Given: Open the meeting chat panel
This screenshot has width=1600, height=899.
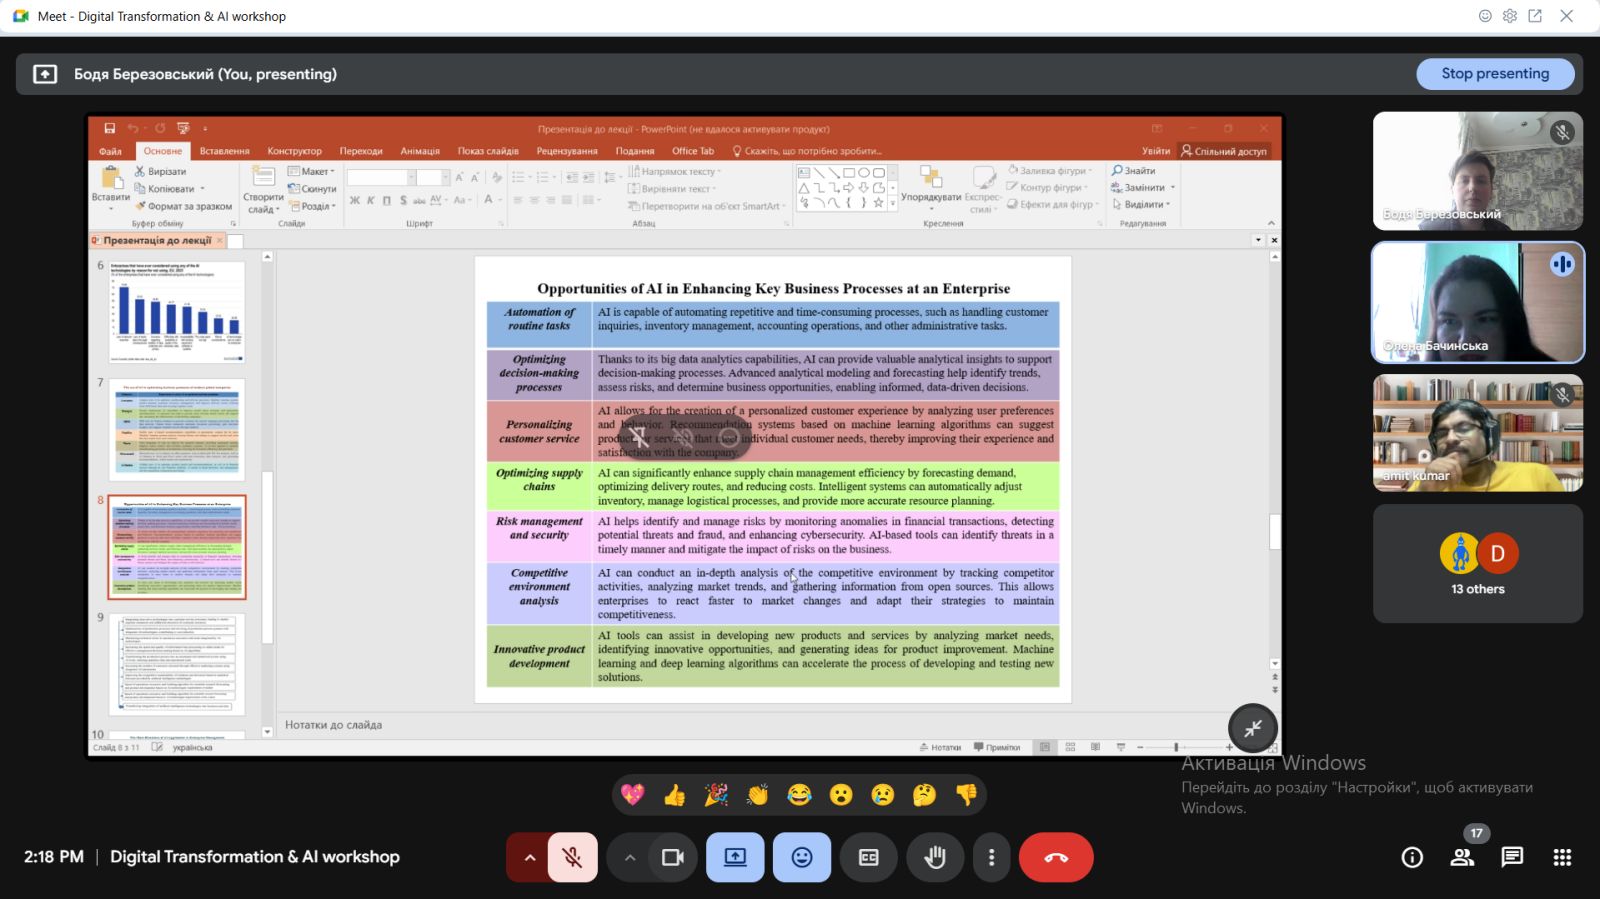Looking at the screenshot, I should click(x=1512, y=857).
